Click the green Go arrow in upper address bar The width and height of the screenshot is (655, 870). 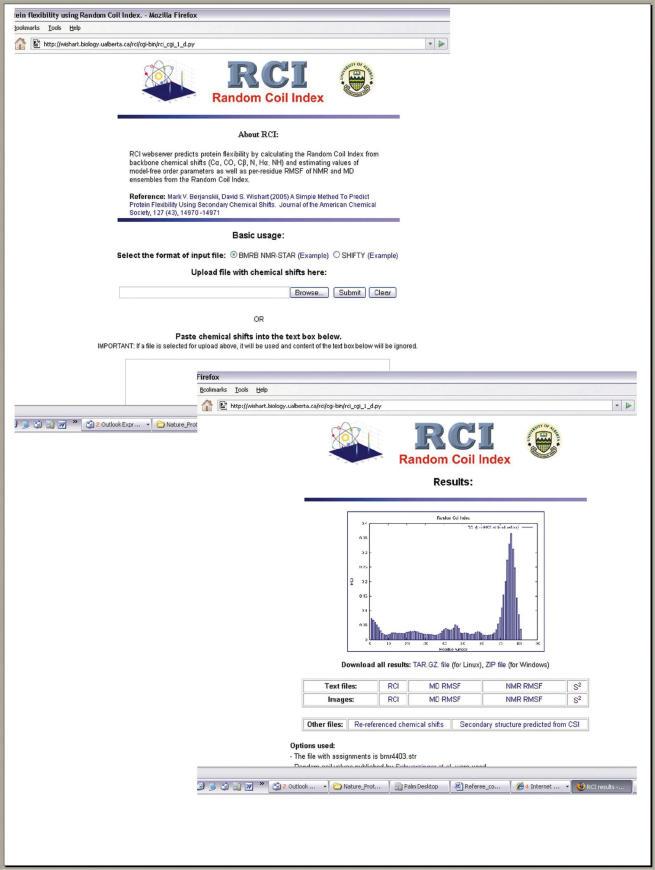tap(441, 44)
